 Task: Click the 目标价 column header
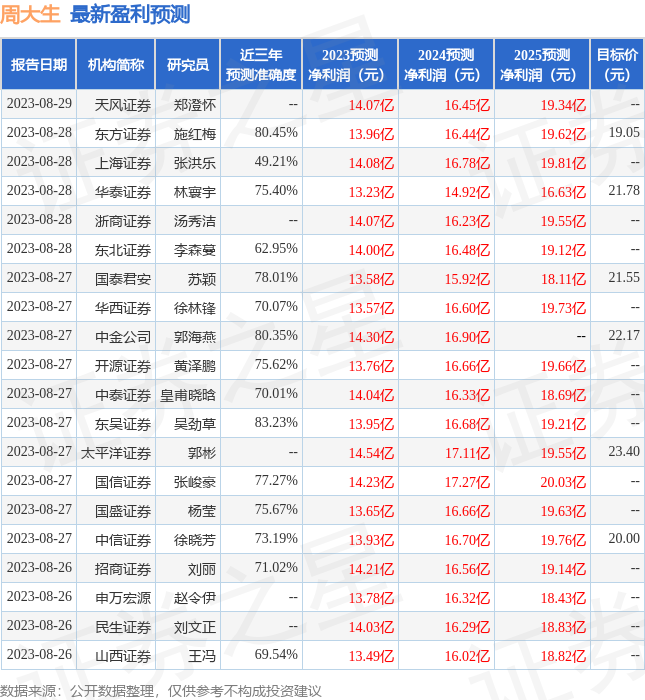(617, 65)
